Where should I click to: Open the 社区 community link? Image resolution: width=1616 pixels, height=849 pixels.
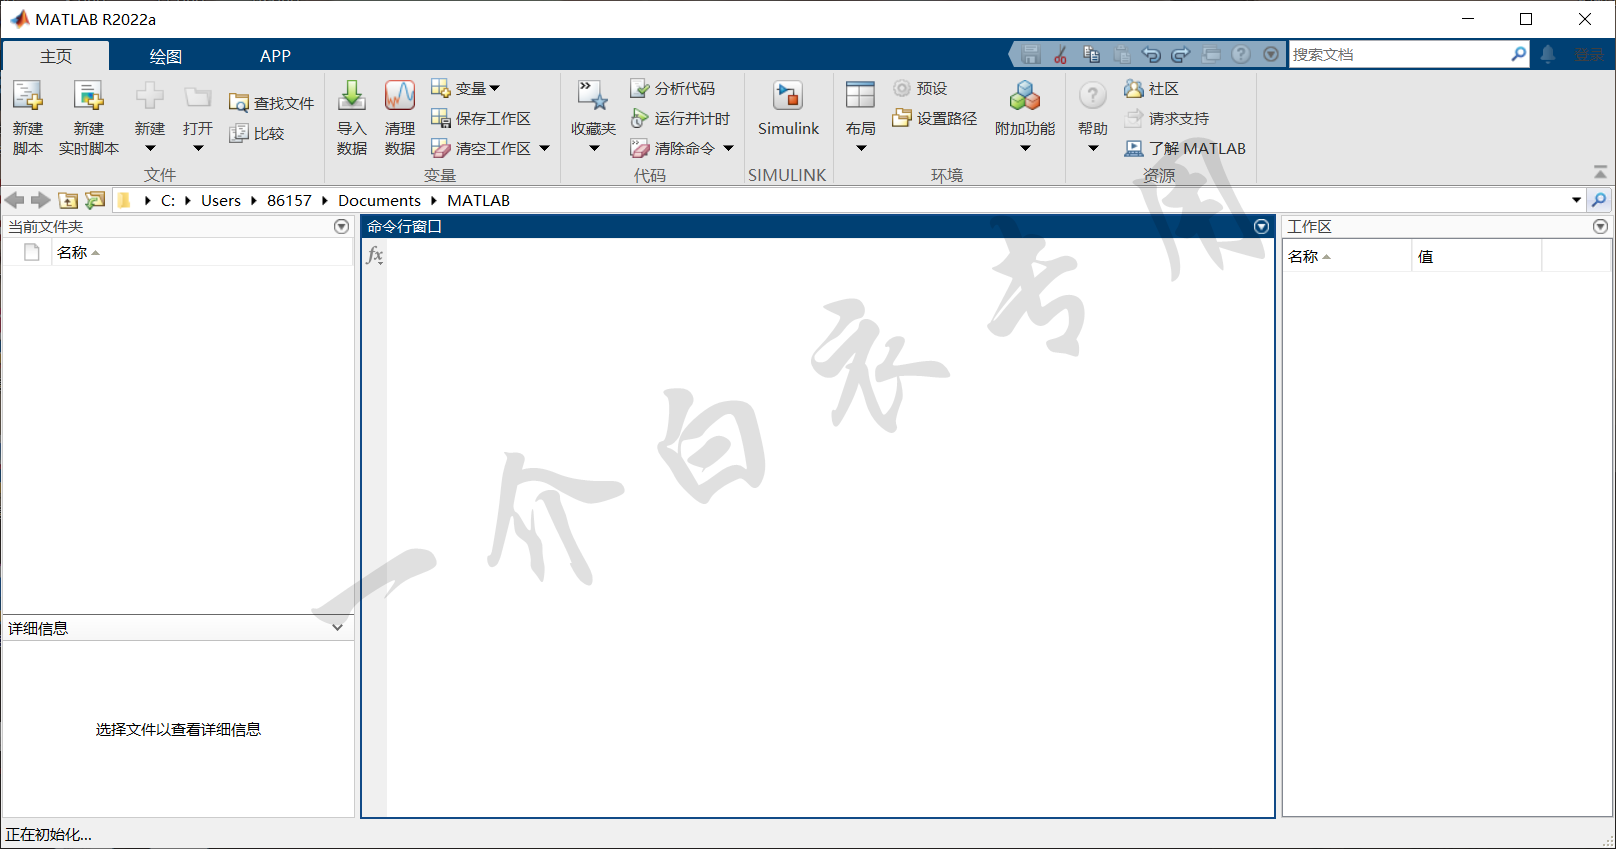point(1152,88)
